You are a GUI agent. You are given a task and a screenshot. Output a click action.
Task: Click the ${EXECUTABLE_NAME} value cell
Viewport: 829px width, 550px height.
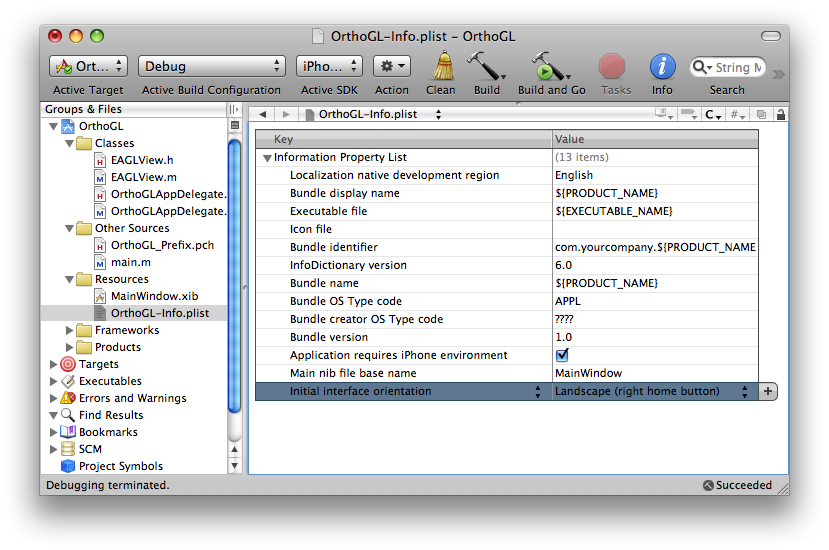[x=655, y=211]
